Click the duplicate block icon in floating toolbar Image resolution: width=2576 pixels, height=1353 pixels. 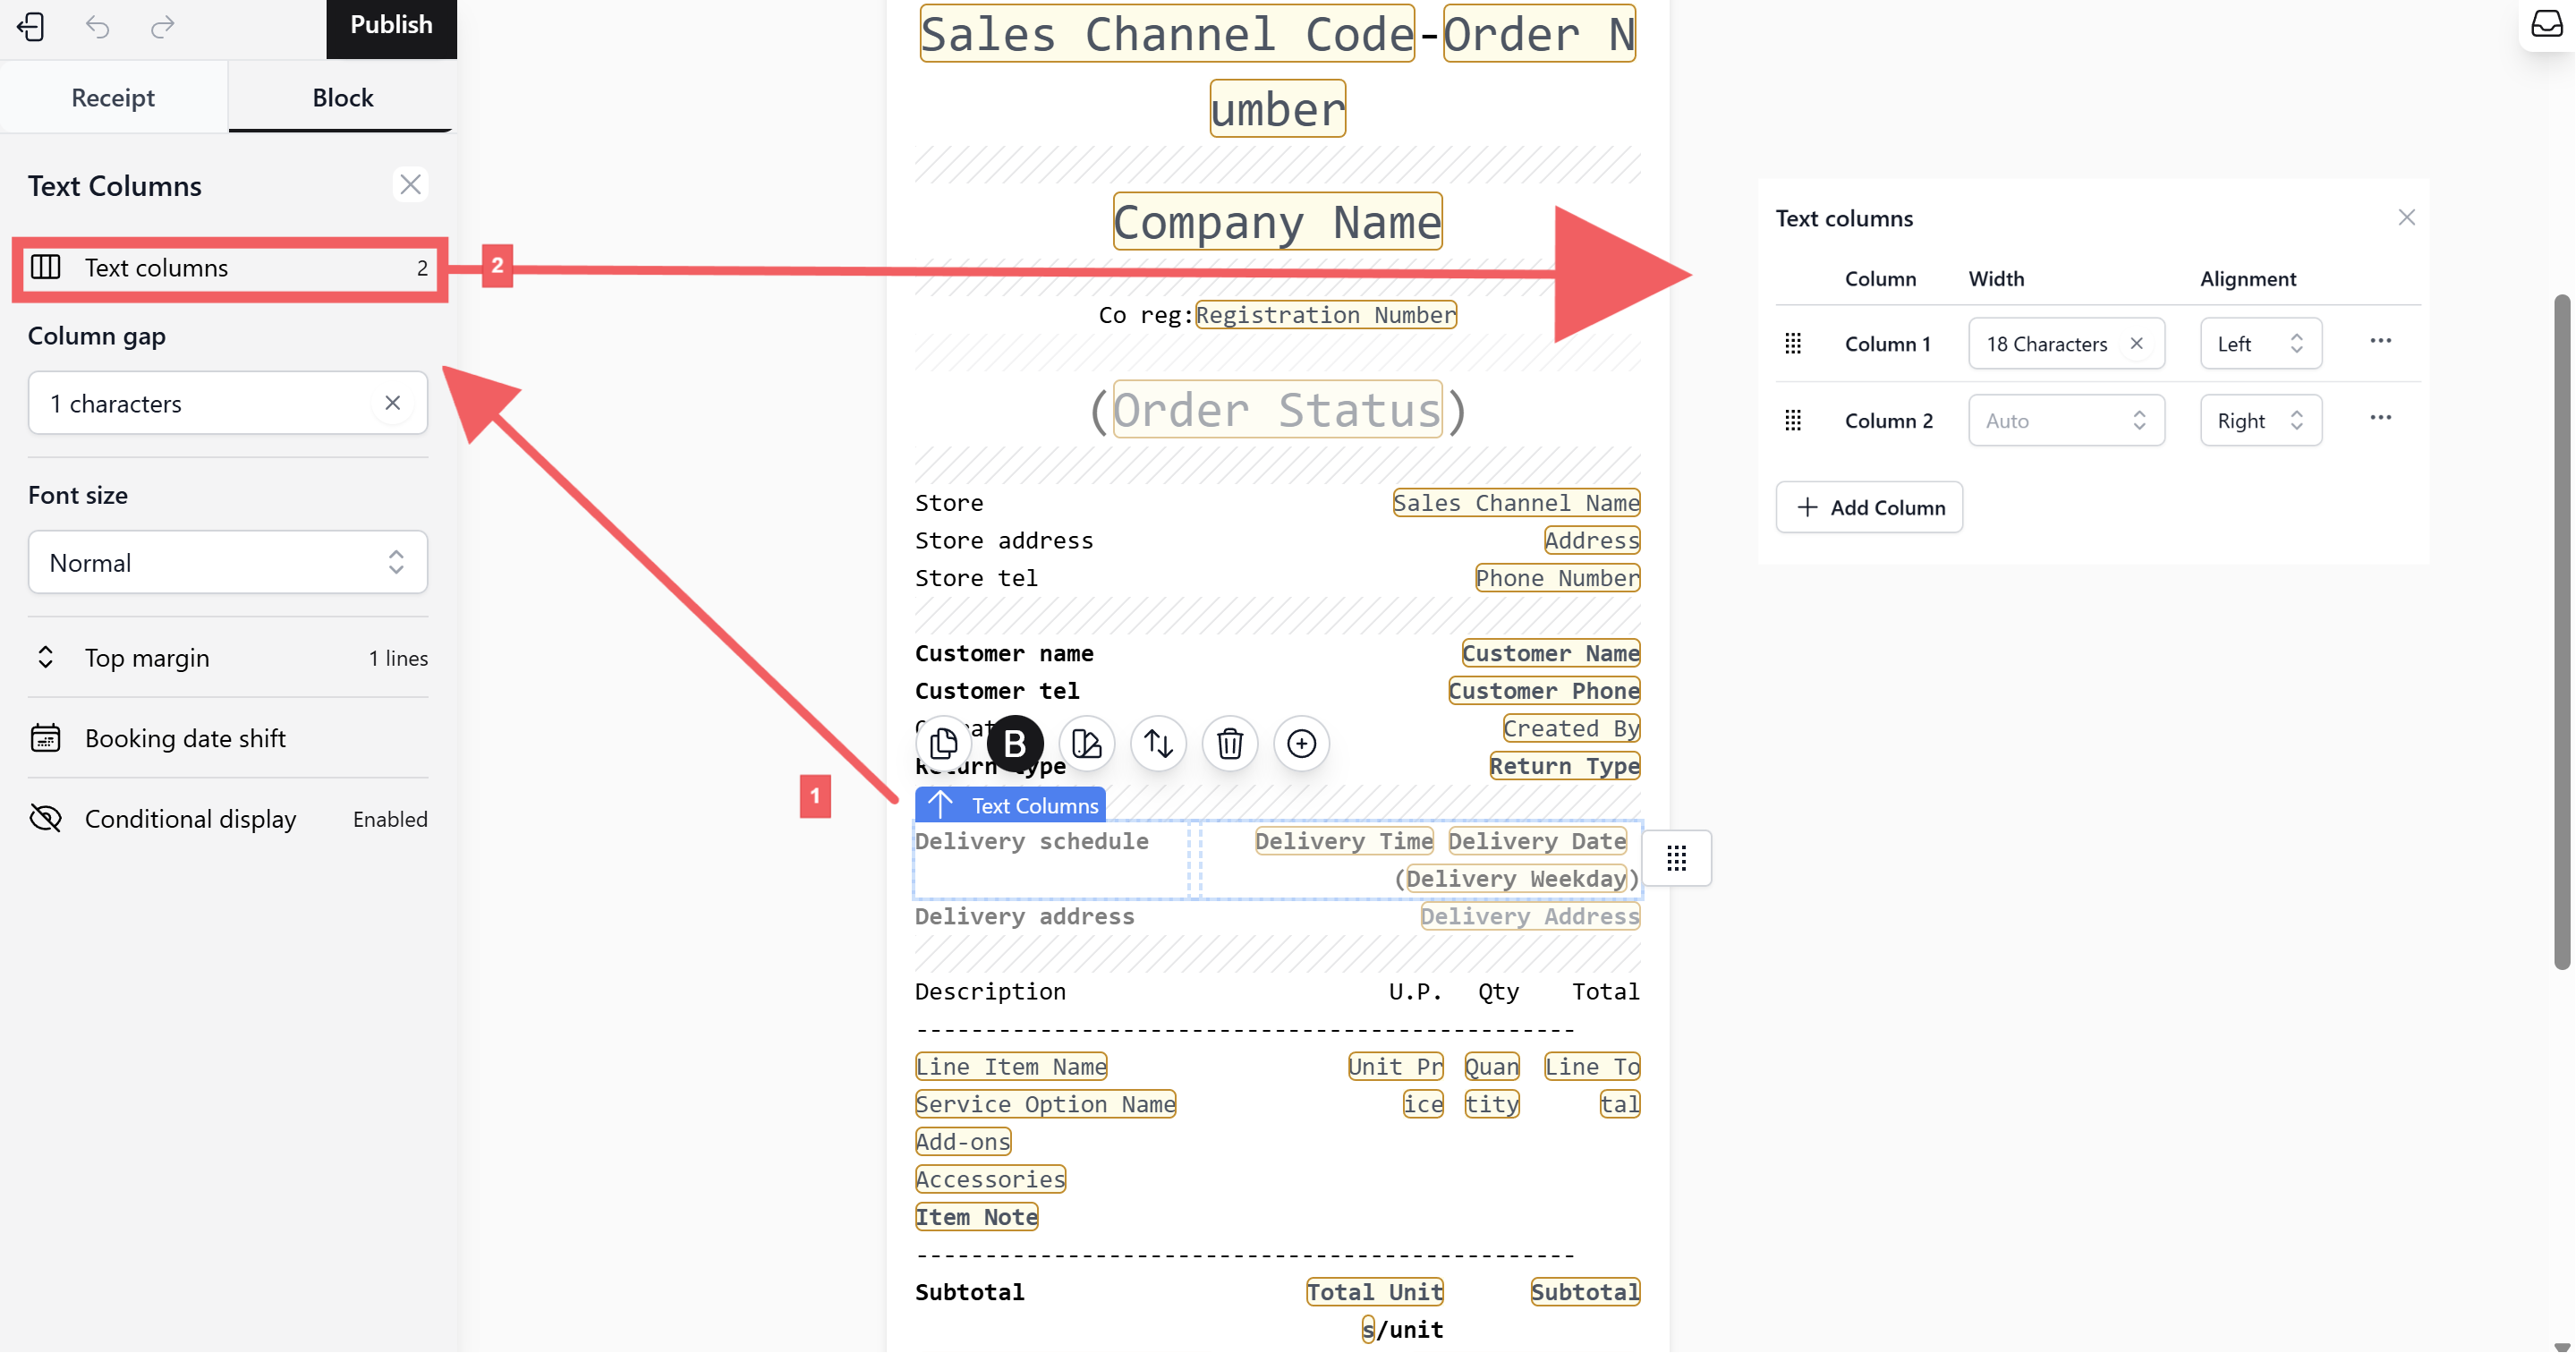pos(943,743)
